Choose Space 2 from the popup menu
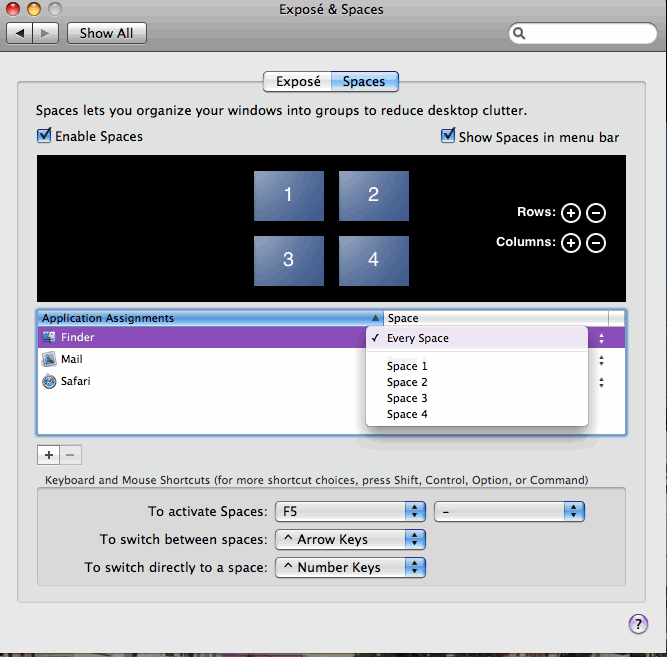Screen dimensions: 667x657 point(477,383)
